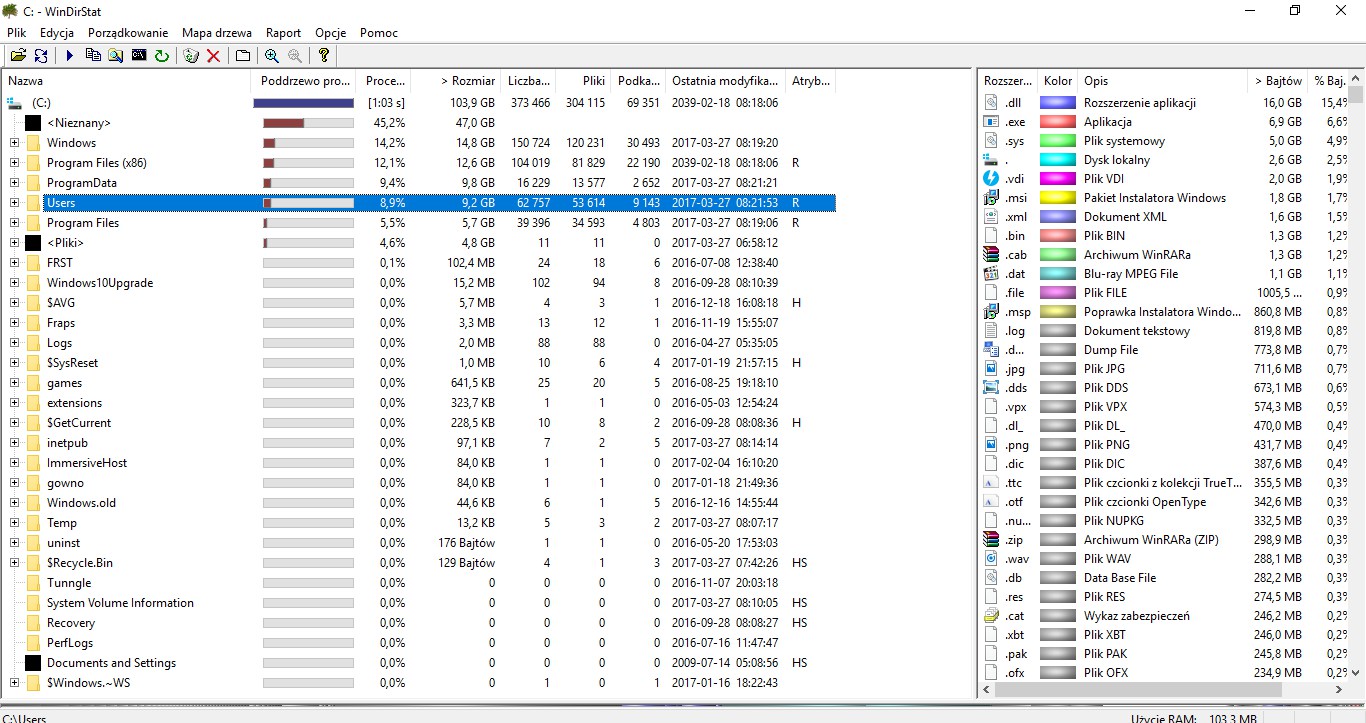Expand the Windows10Upgrade folder node
This screenshot has width=1366, height=723.
coord(14,283)
